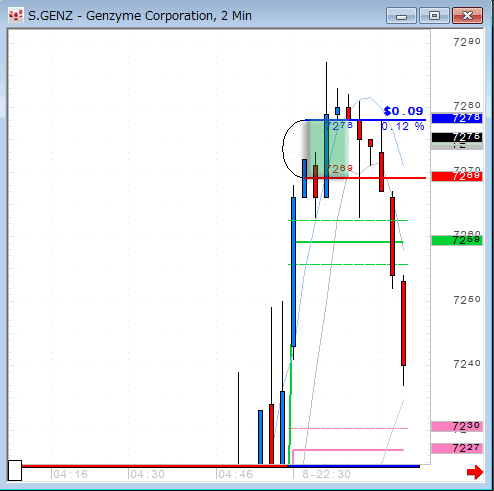Click the $0.09 profit text
Screen dimensions: 494x491
point(403,111)
